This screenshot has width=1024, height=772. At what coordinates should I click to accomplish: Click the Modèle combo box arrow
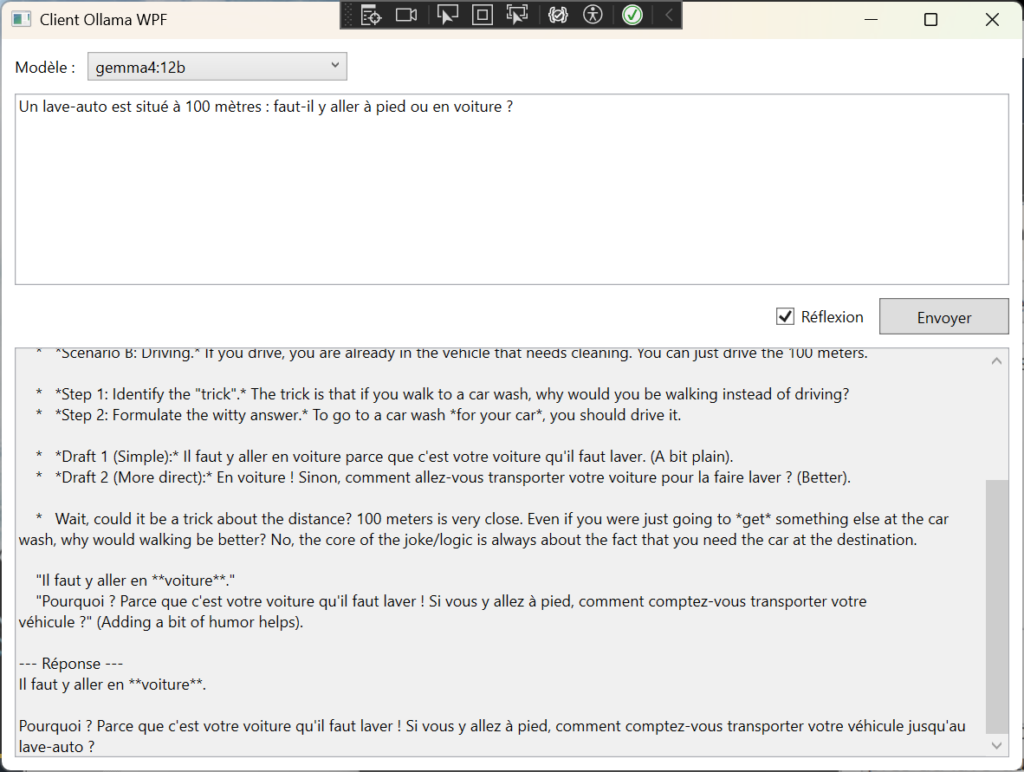click(x=335, y=65)
